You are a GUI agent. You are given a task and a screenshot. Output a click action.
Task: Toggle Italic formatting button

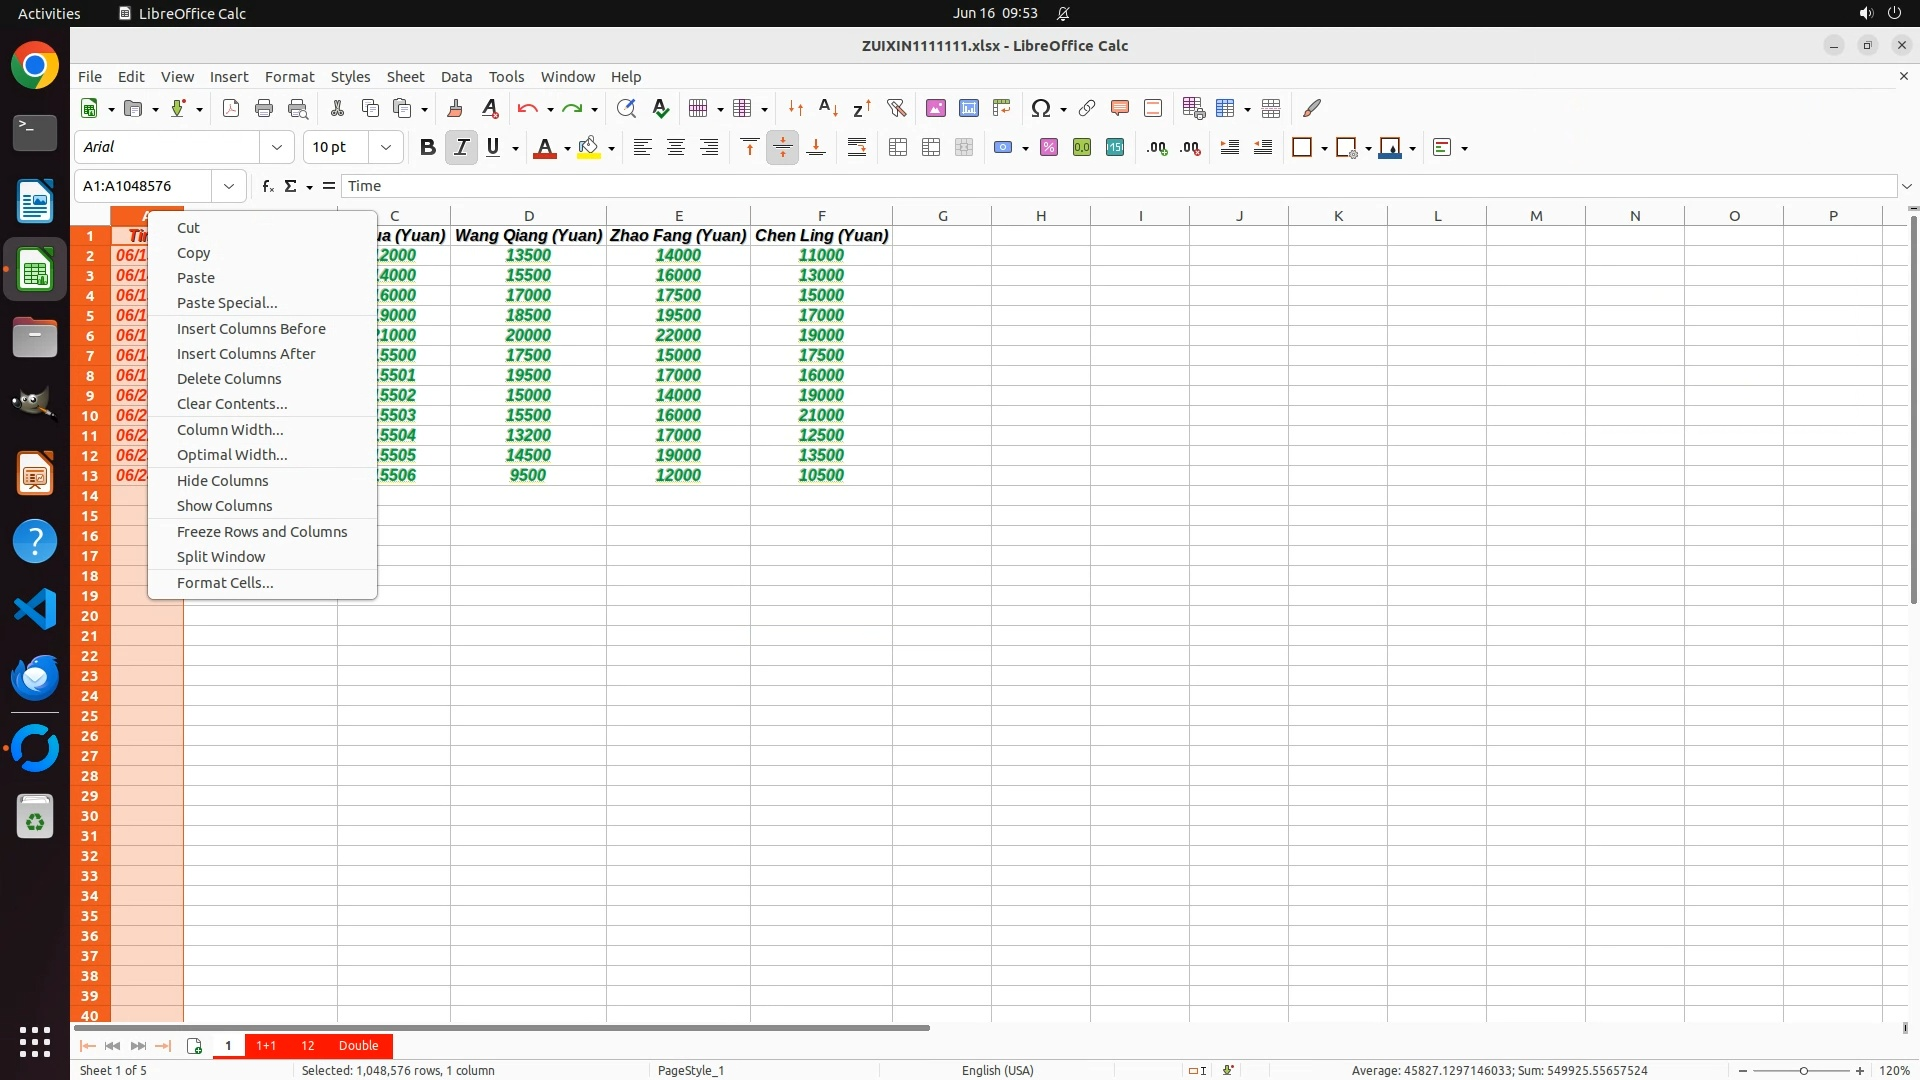461,148
